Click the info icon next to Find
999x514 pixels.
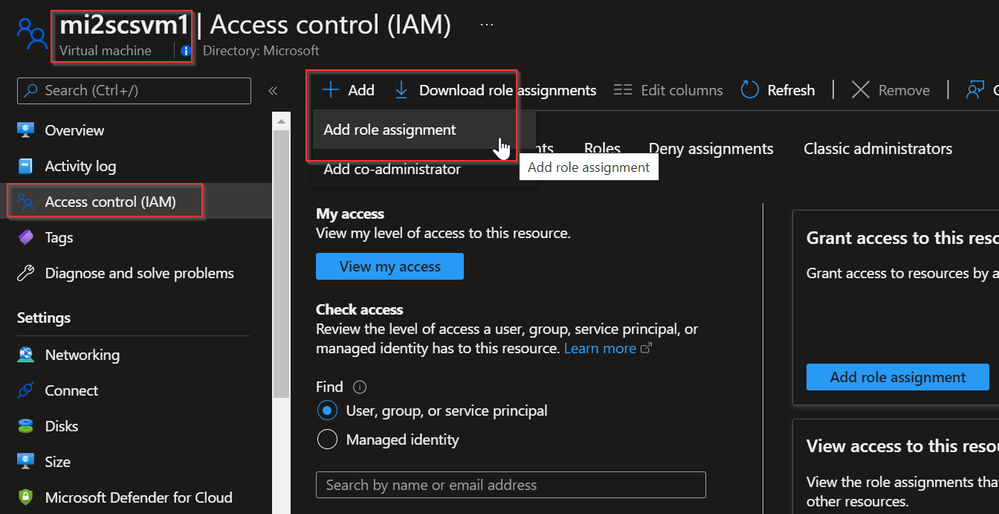pyautogui.click(x=360, y=387)
